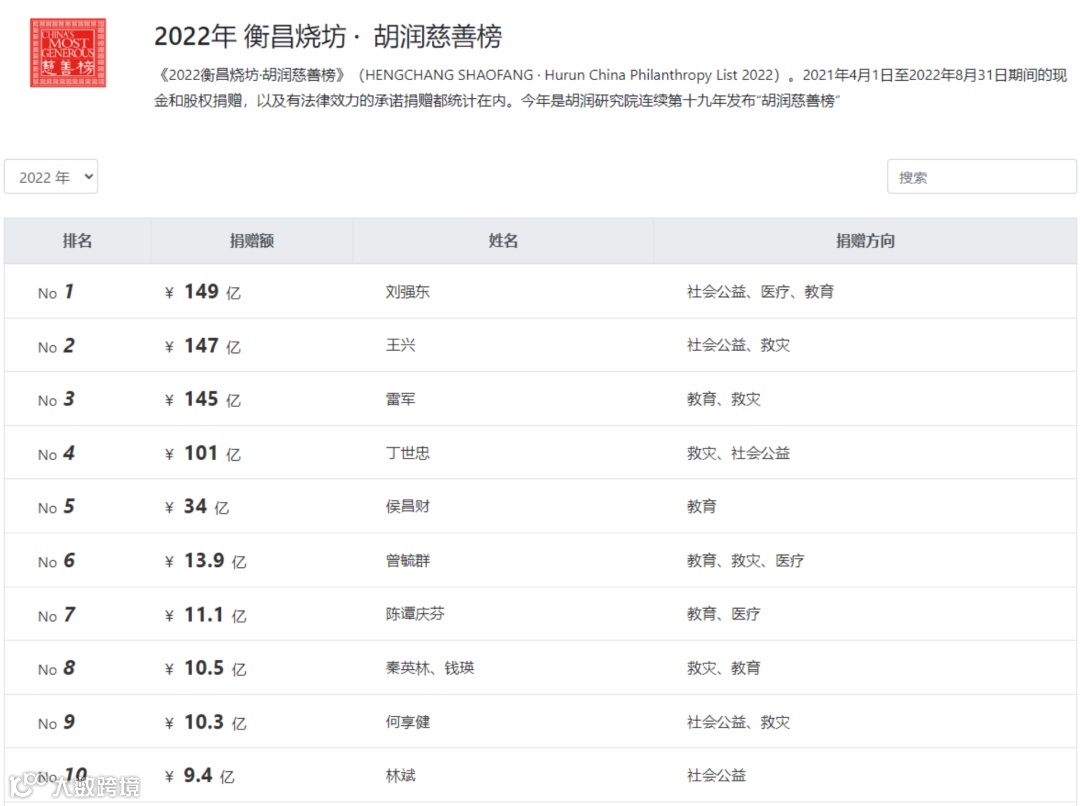Click 社会公益 direction in 林斌's row
This screenshot has width=1080, height=806.
tap(716, 775)
